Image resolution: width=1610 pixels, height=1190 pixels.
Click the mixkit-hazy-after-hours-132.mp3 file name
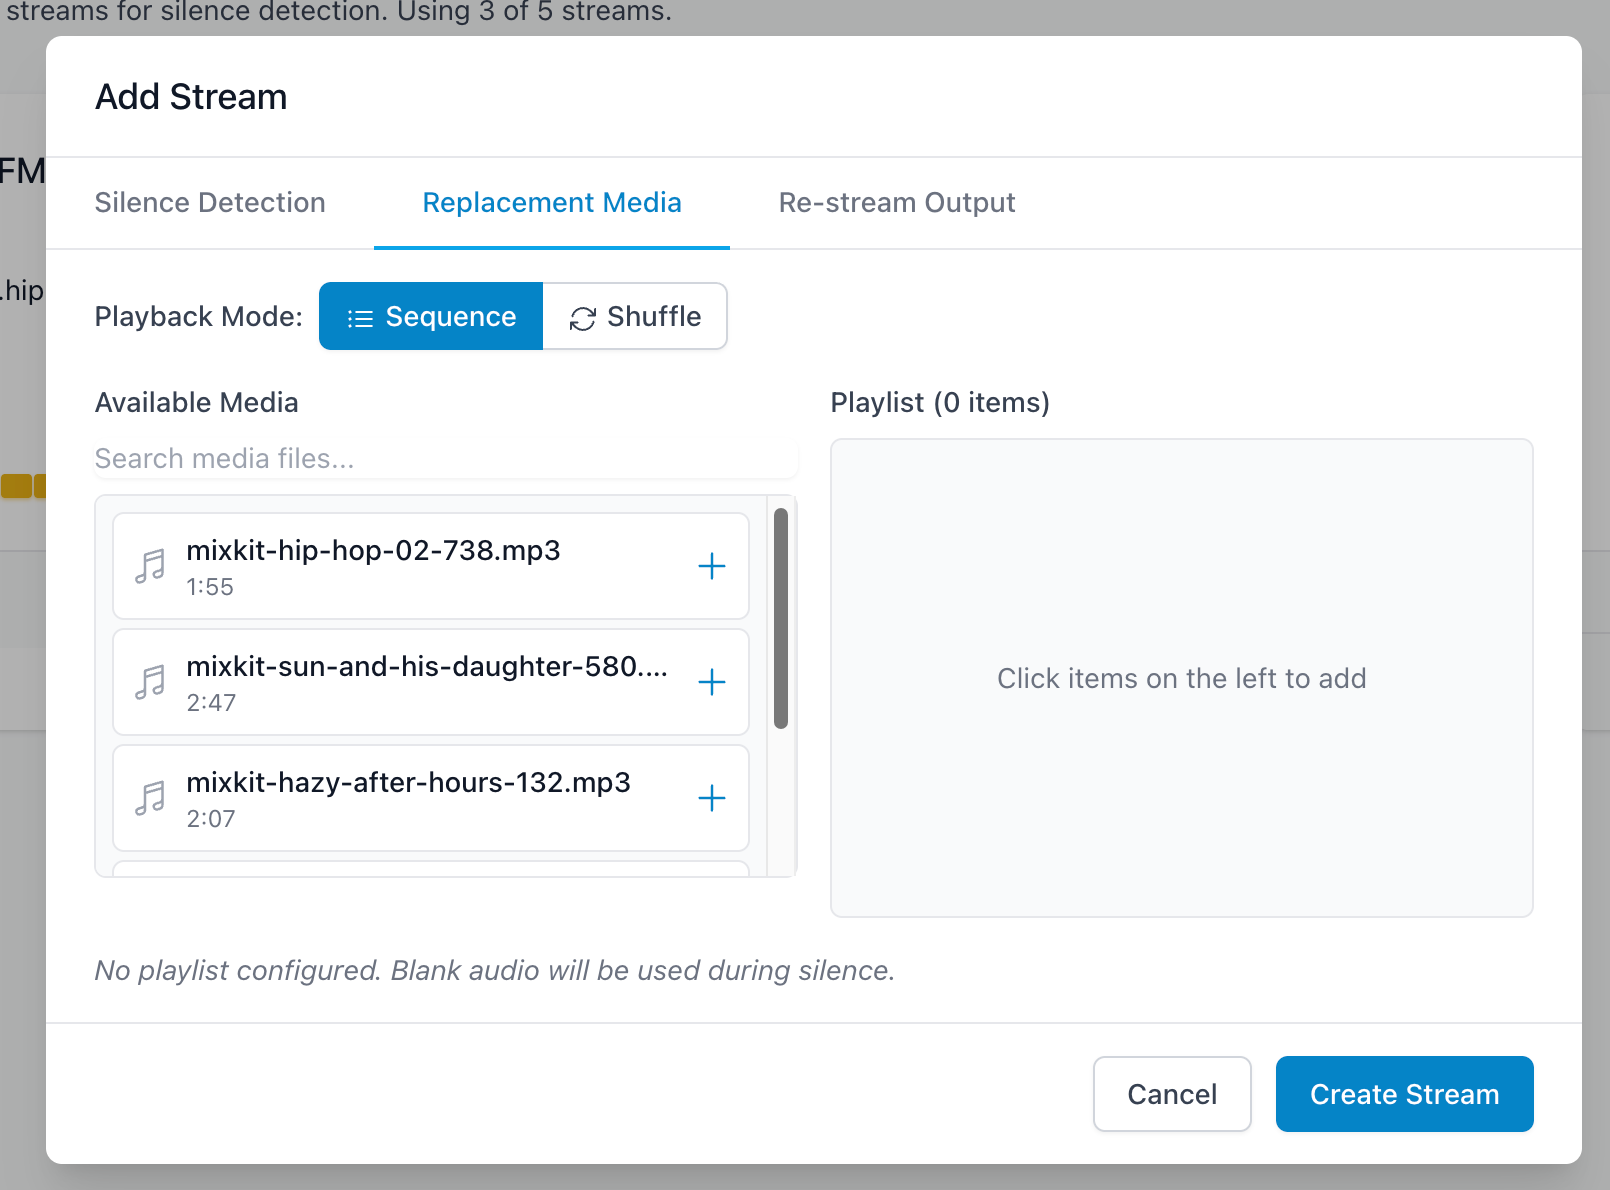click(408, 783)
